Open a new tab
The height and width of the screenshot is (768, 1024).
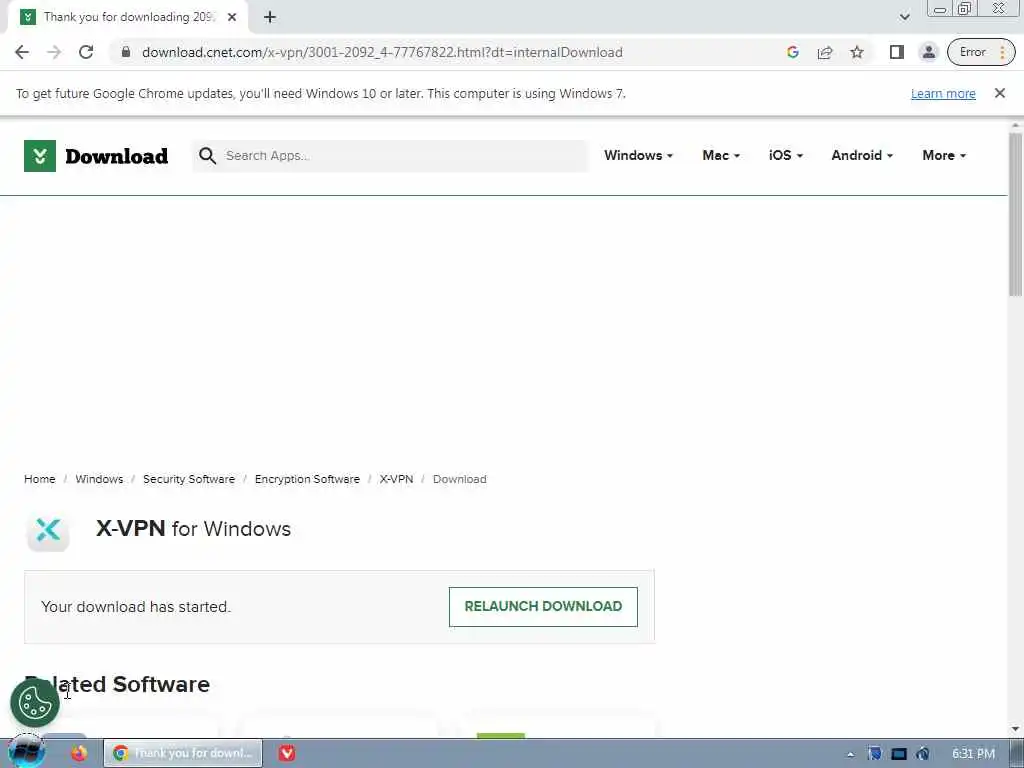point(270,18)
